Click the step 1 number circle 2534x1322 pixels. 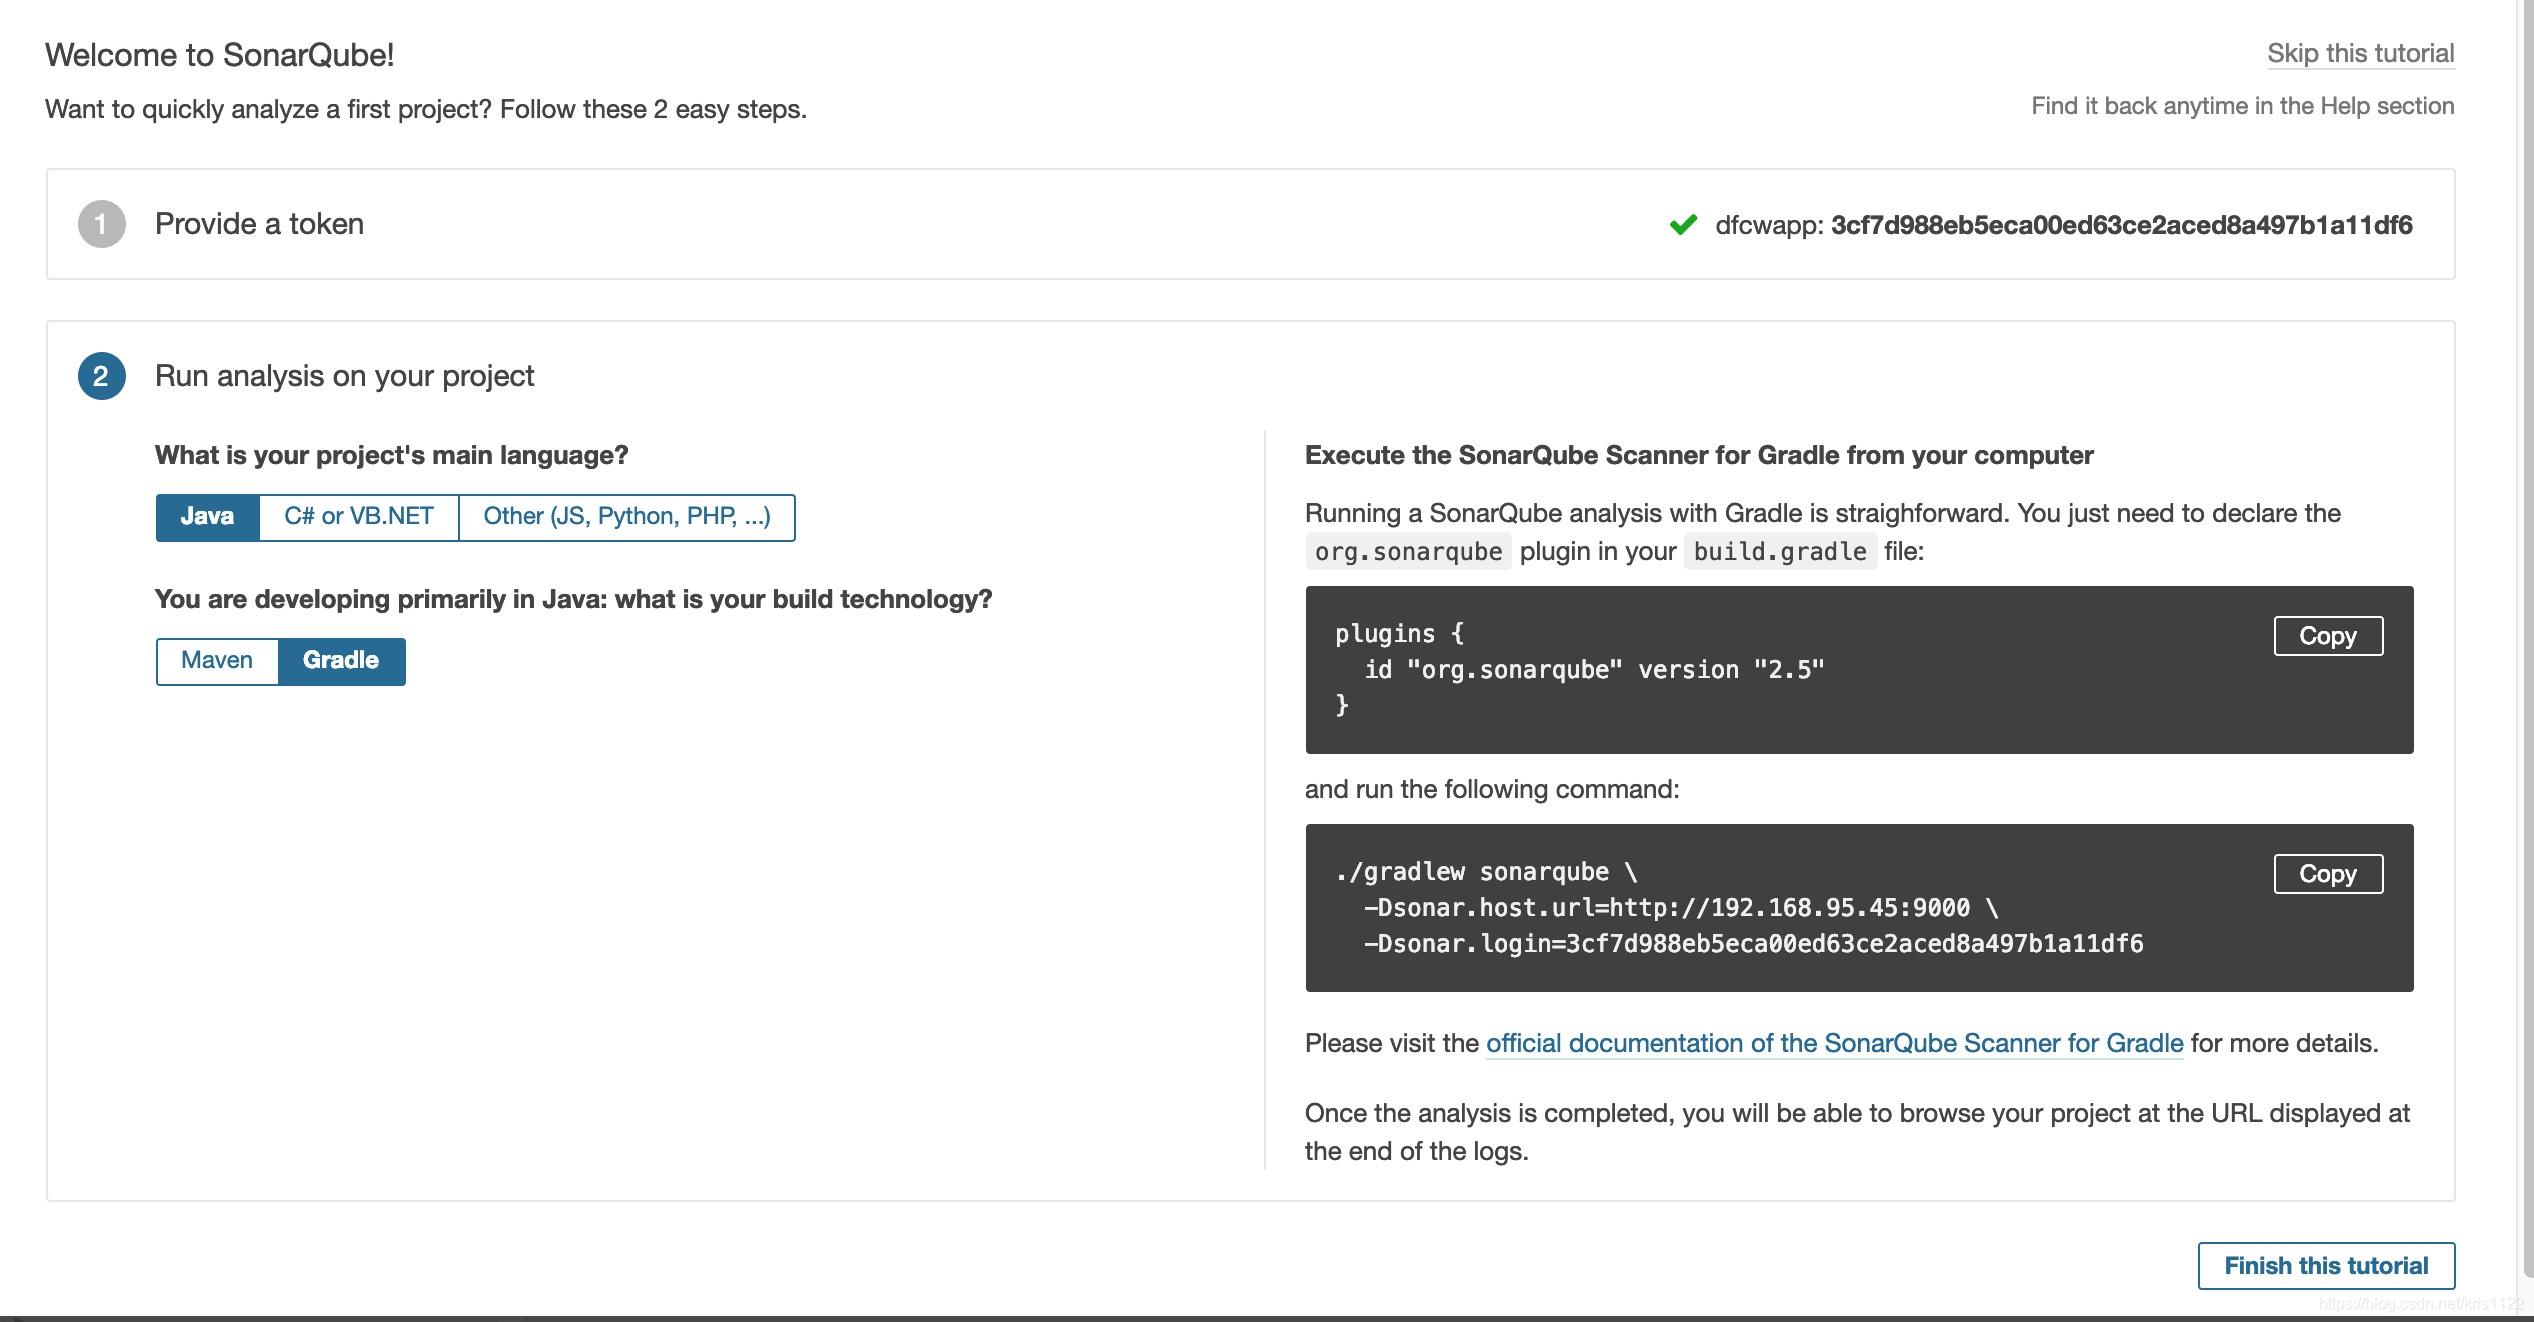click(x=102, y=224)
